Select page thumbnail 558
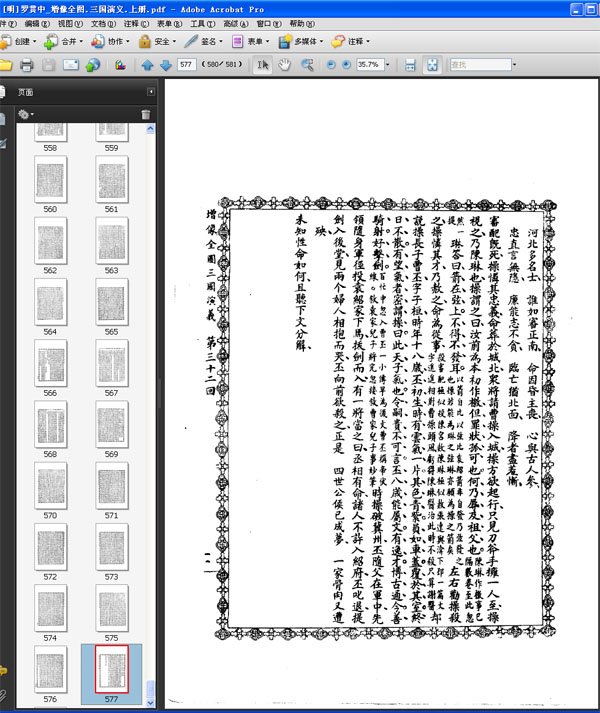 tap(50, 132)
